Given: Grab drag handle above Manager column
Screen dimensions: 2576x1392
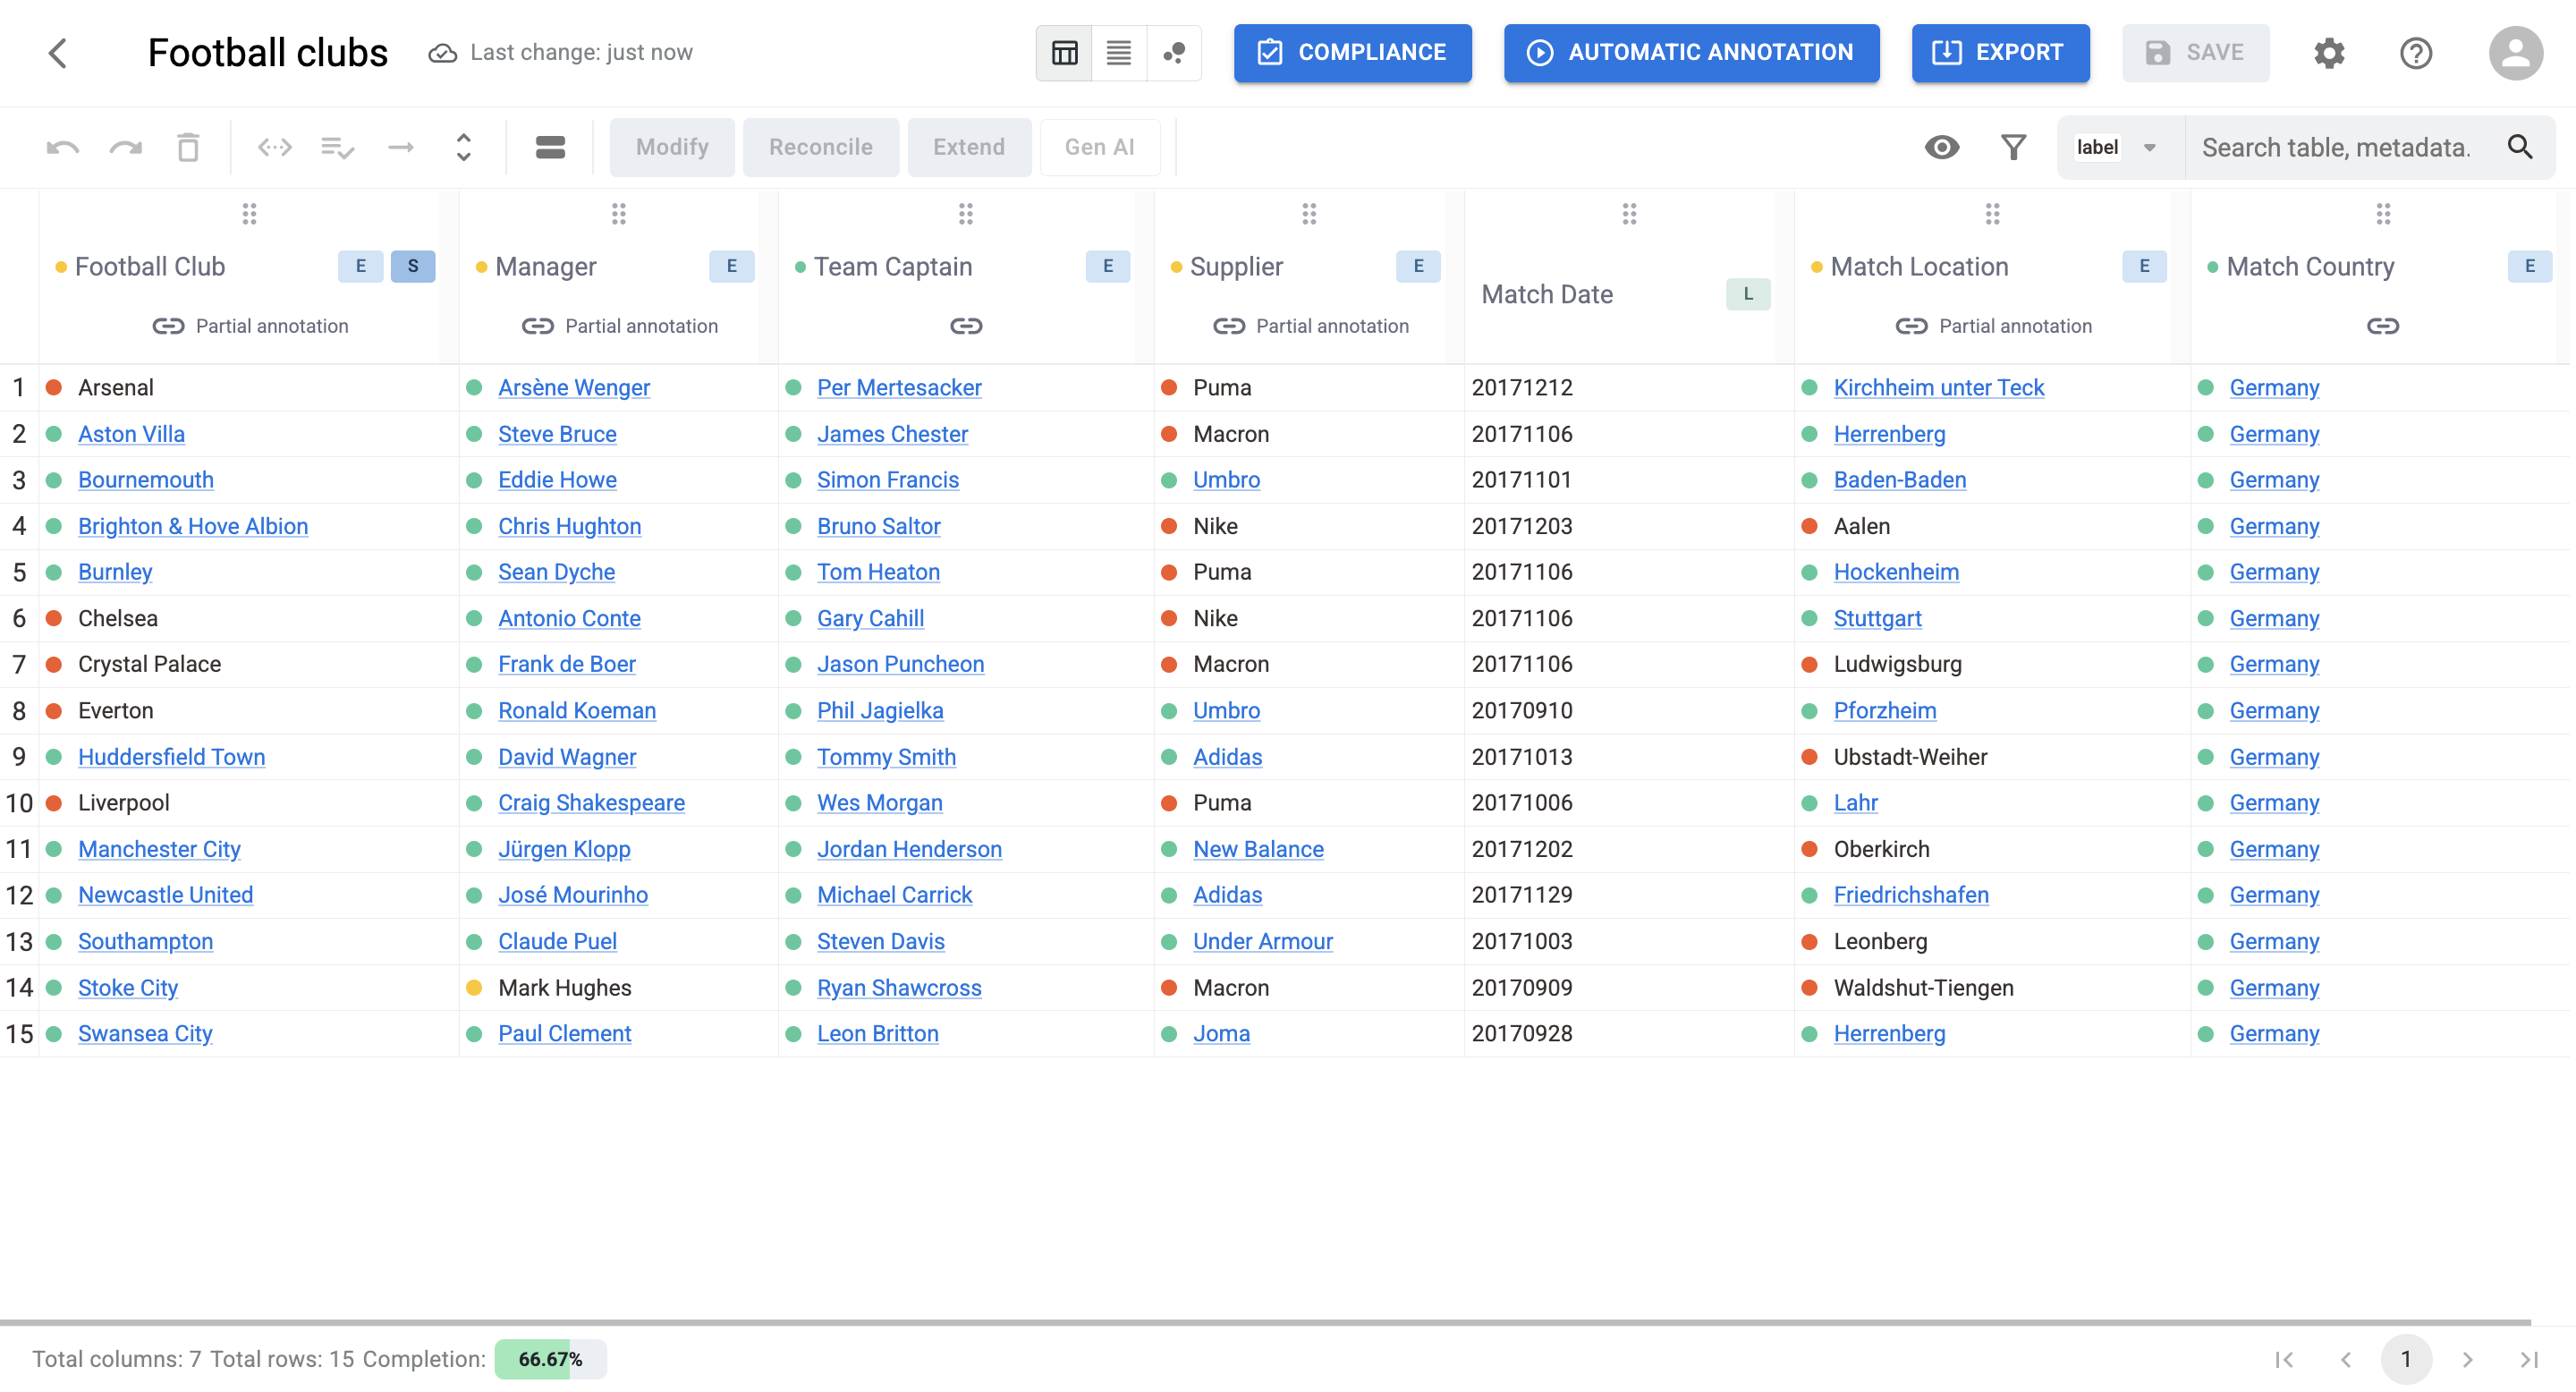Looking at the screenshot, I should pyautogui.click(x=619, y=214).
